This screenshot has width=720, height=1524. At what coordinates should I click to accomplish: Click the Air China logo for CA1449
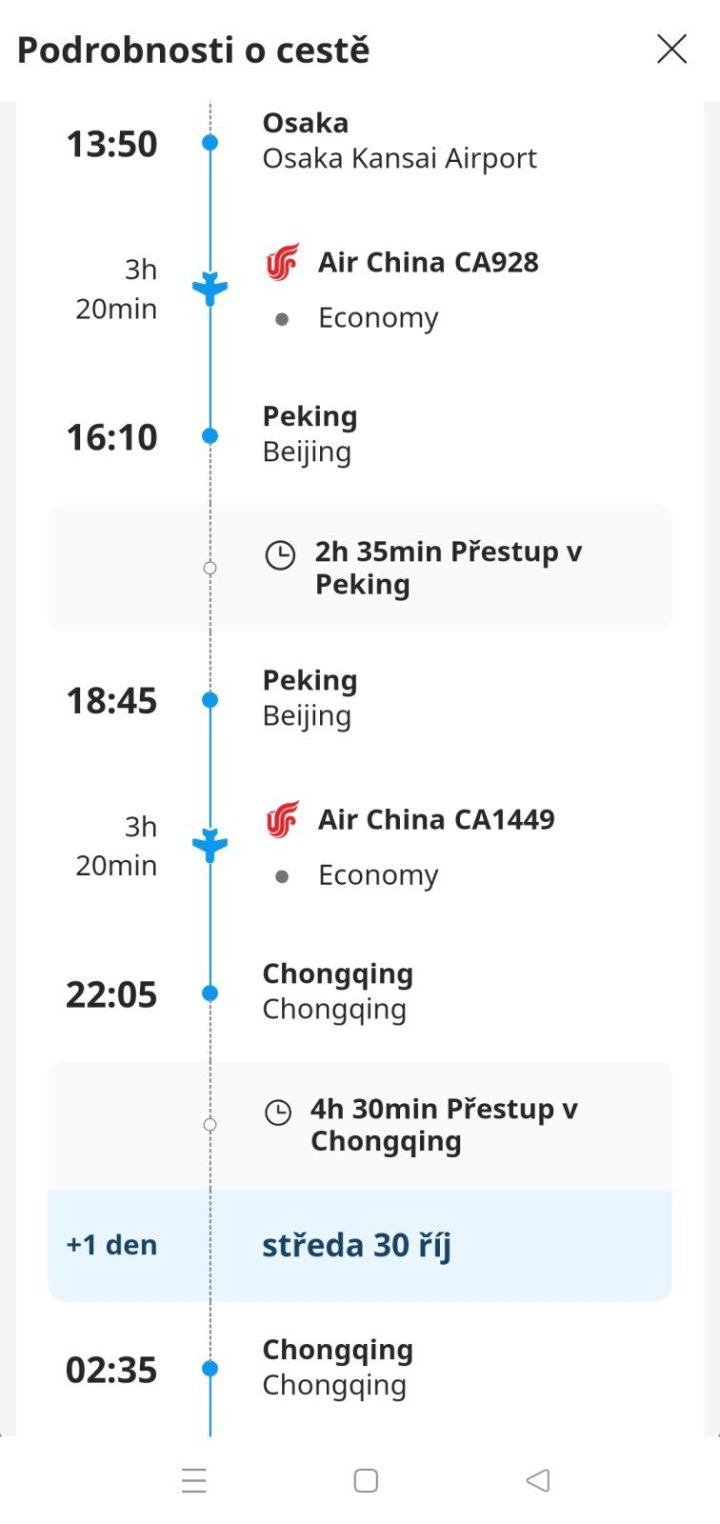(x=282, y=820)
